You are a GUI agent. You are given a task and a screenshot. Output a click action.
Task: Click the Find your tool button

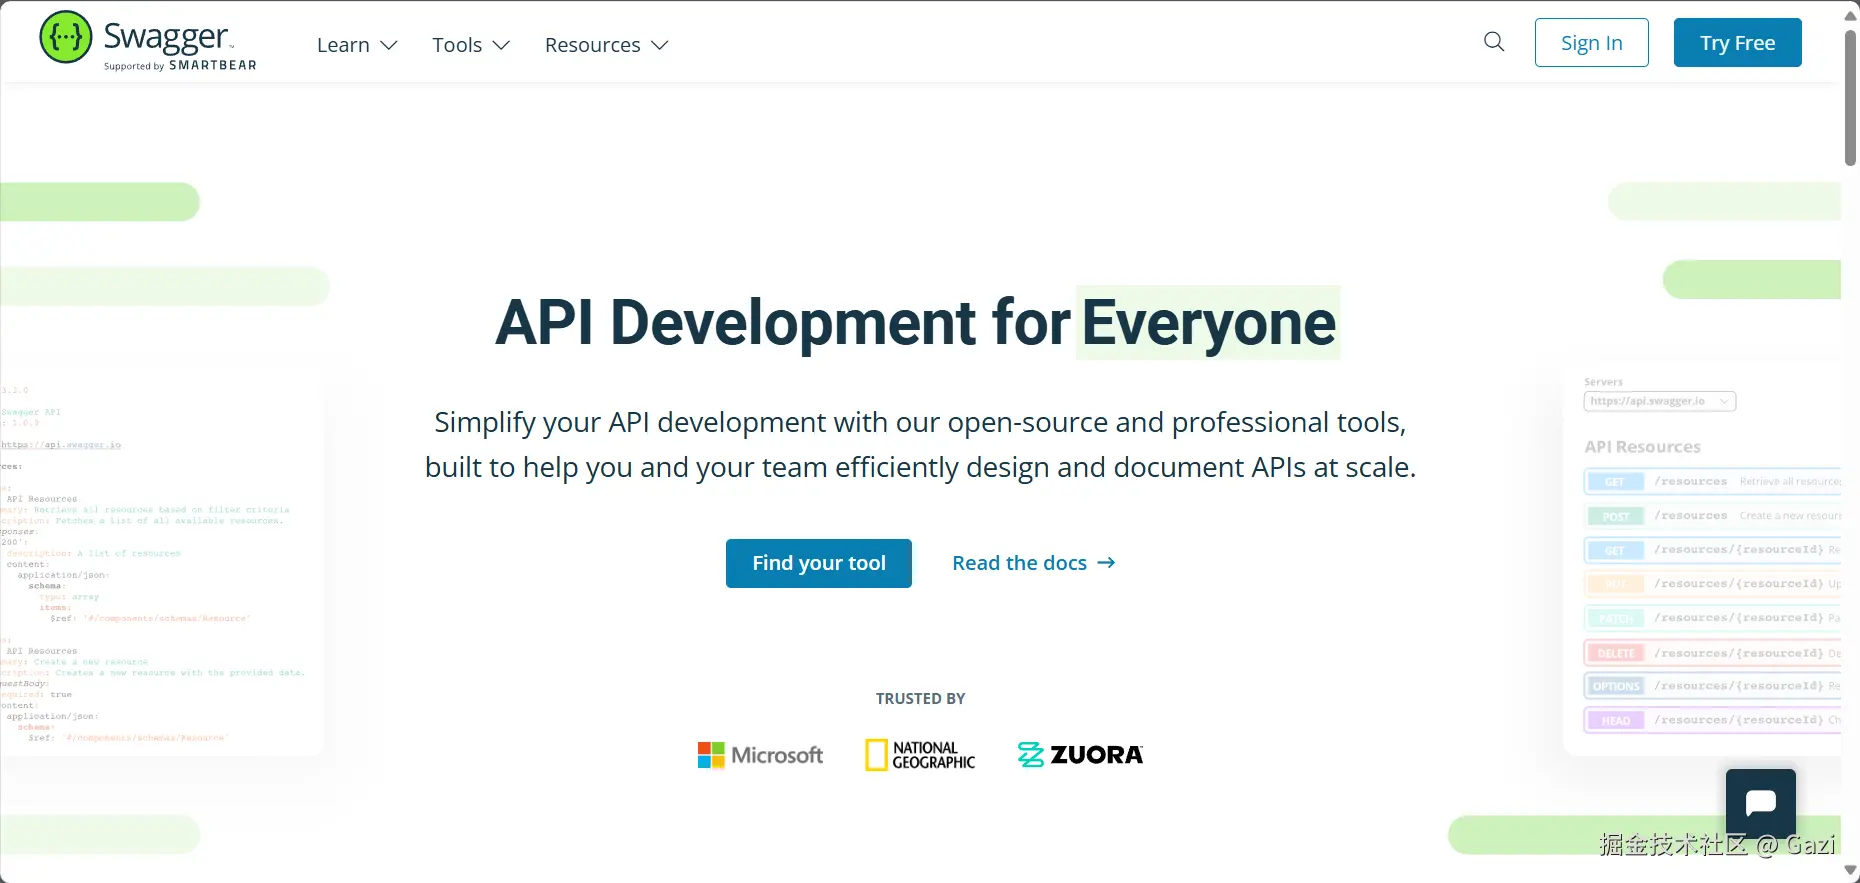819,563
